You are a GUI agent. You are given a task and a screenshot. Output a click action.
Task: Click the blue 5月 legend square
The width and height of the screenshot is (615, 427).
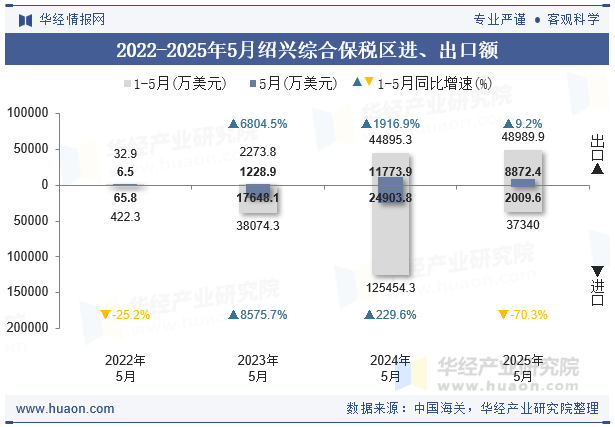pyautogui.click(x=253, y=83)
